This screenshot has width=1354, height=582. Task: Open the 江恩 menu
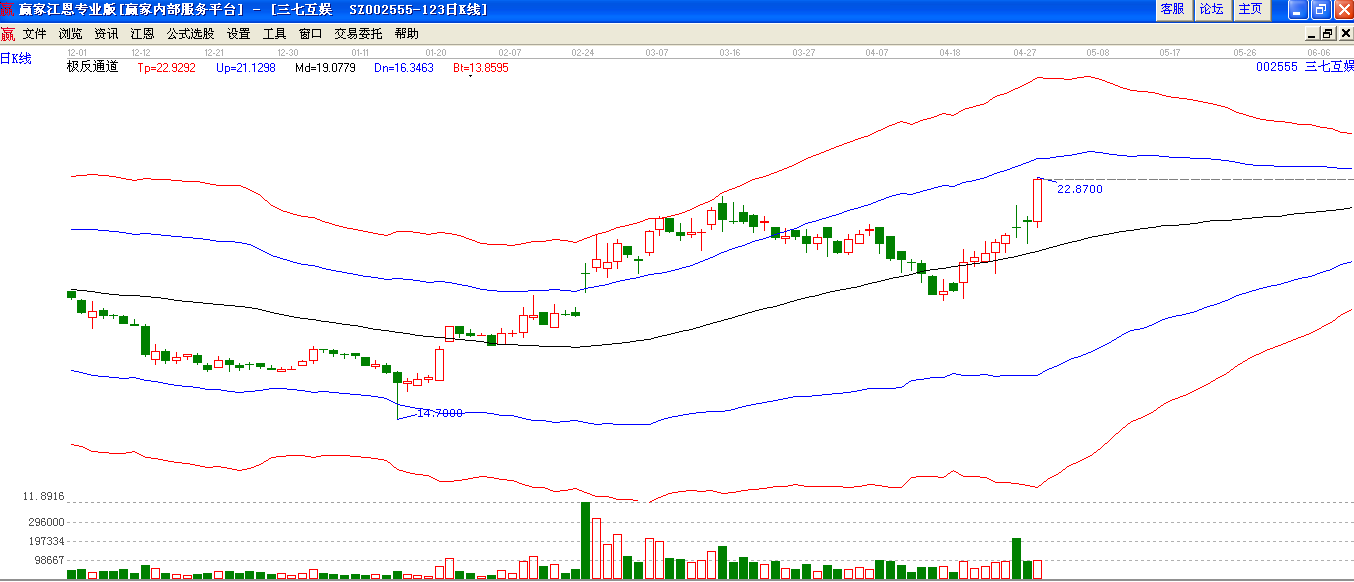point(142,33)
